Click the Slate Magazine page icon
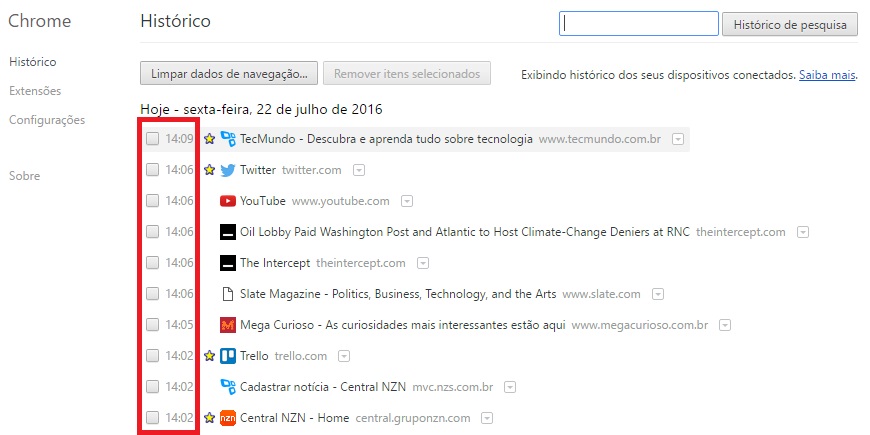The image size is (870, 435). [x=227, y=294]
